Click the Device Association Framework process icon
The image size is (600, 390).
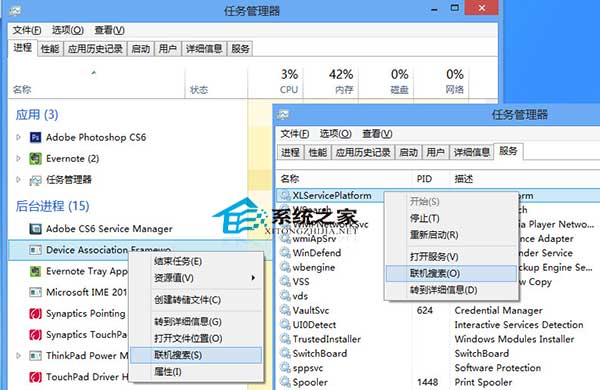click(x=35, y=250)
